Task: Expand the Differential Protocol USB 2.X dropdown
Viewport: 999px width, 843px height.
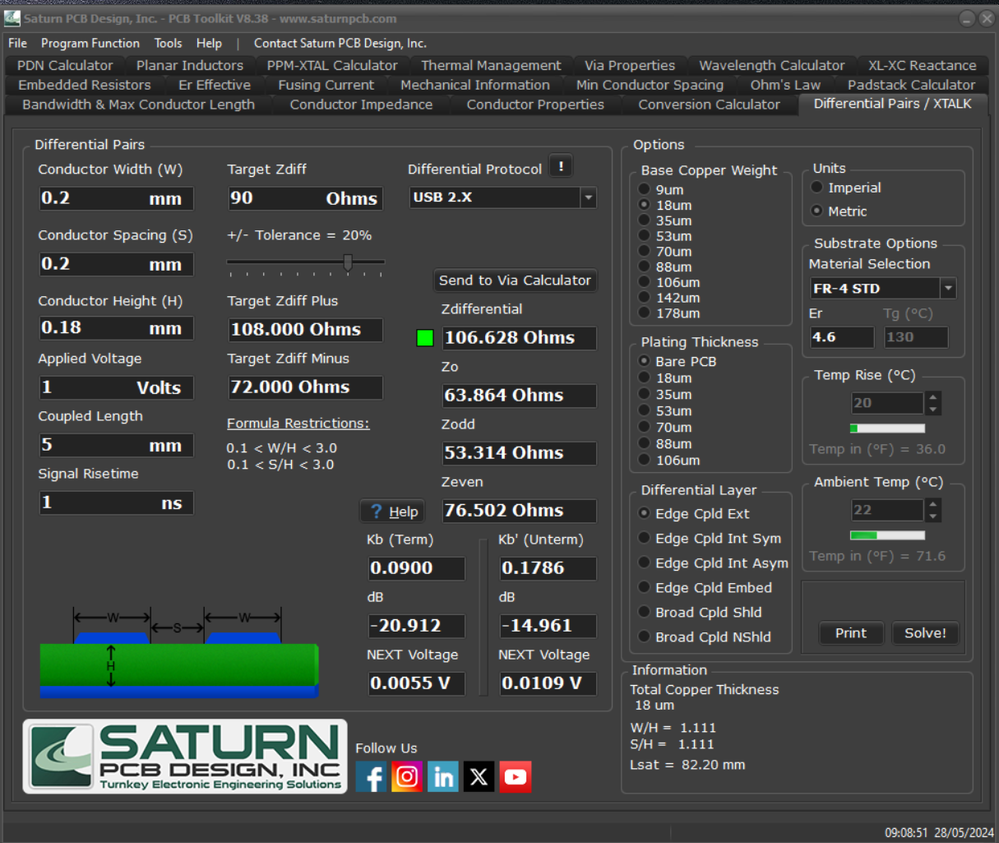Action: point(588,198)
